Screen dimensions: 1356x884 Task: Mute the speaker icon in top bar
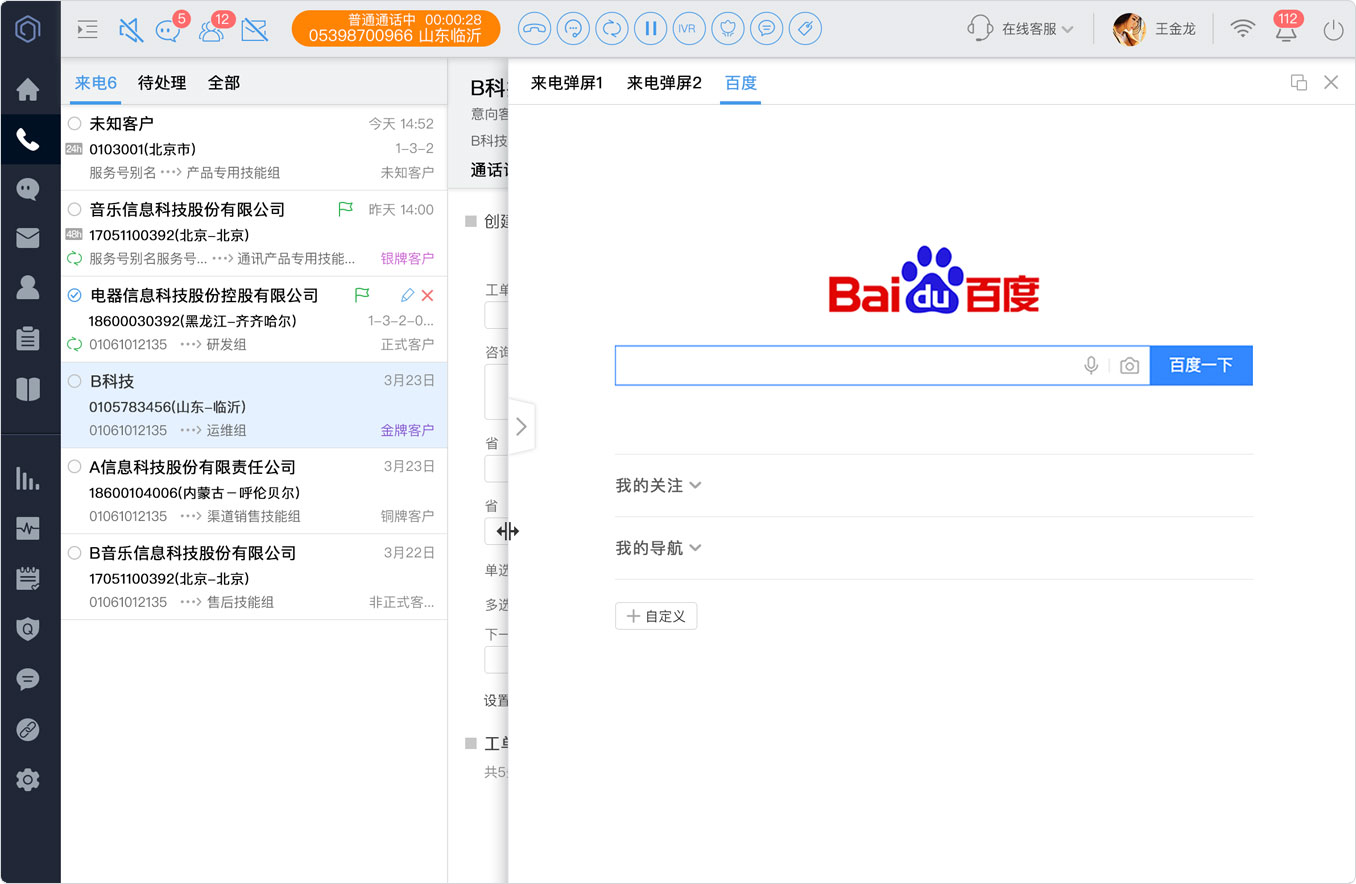click(130, 29)
